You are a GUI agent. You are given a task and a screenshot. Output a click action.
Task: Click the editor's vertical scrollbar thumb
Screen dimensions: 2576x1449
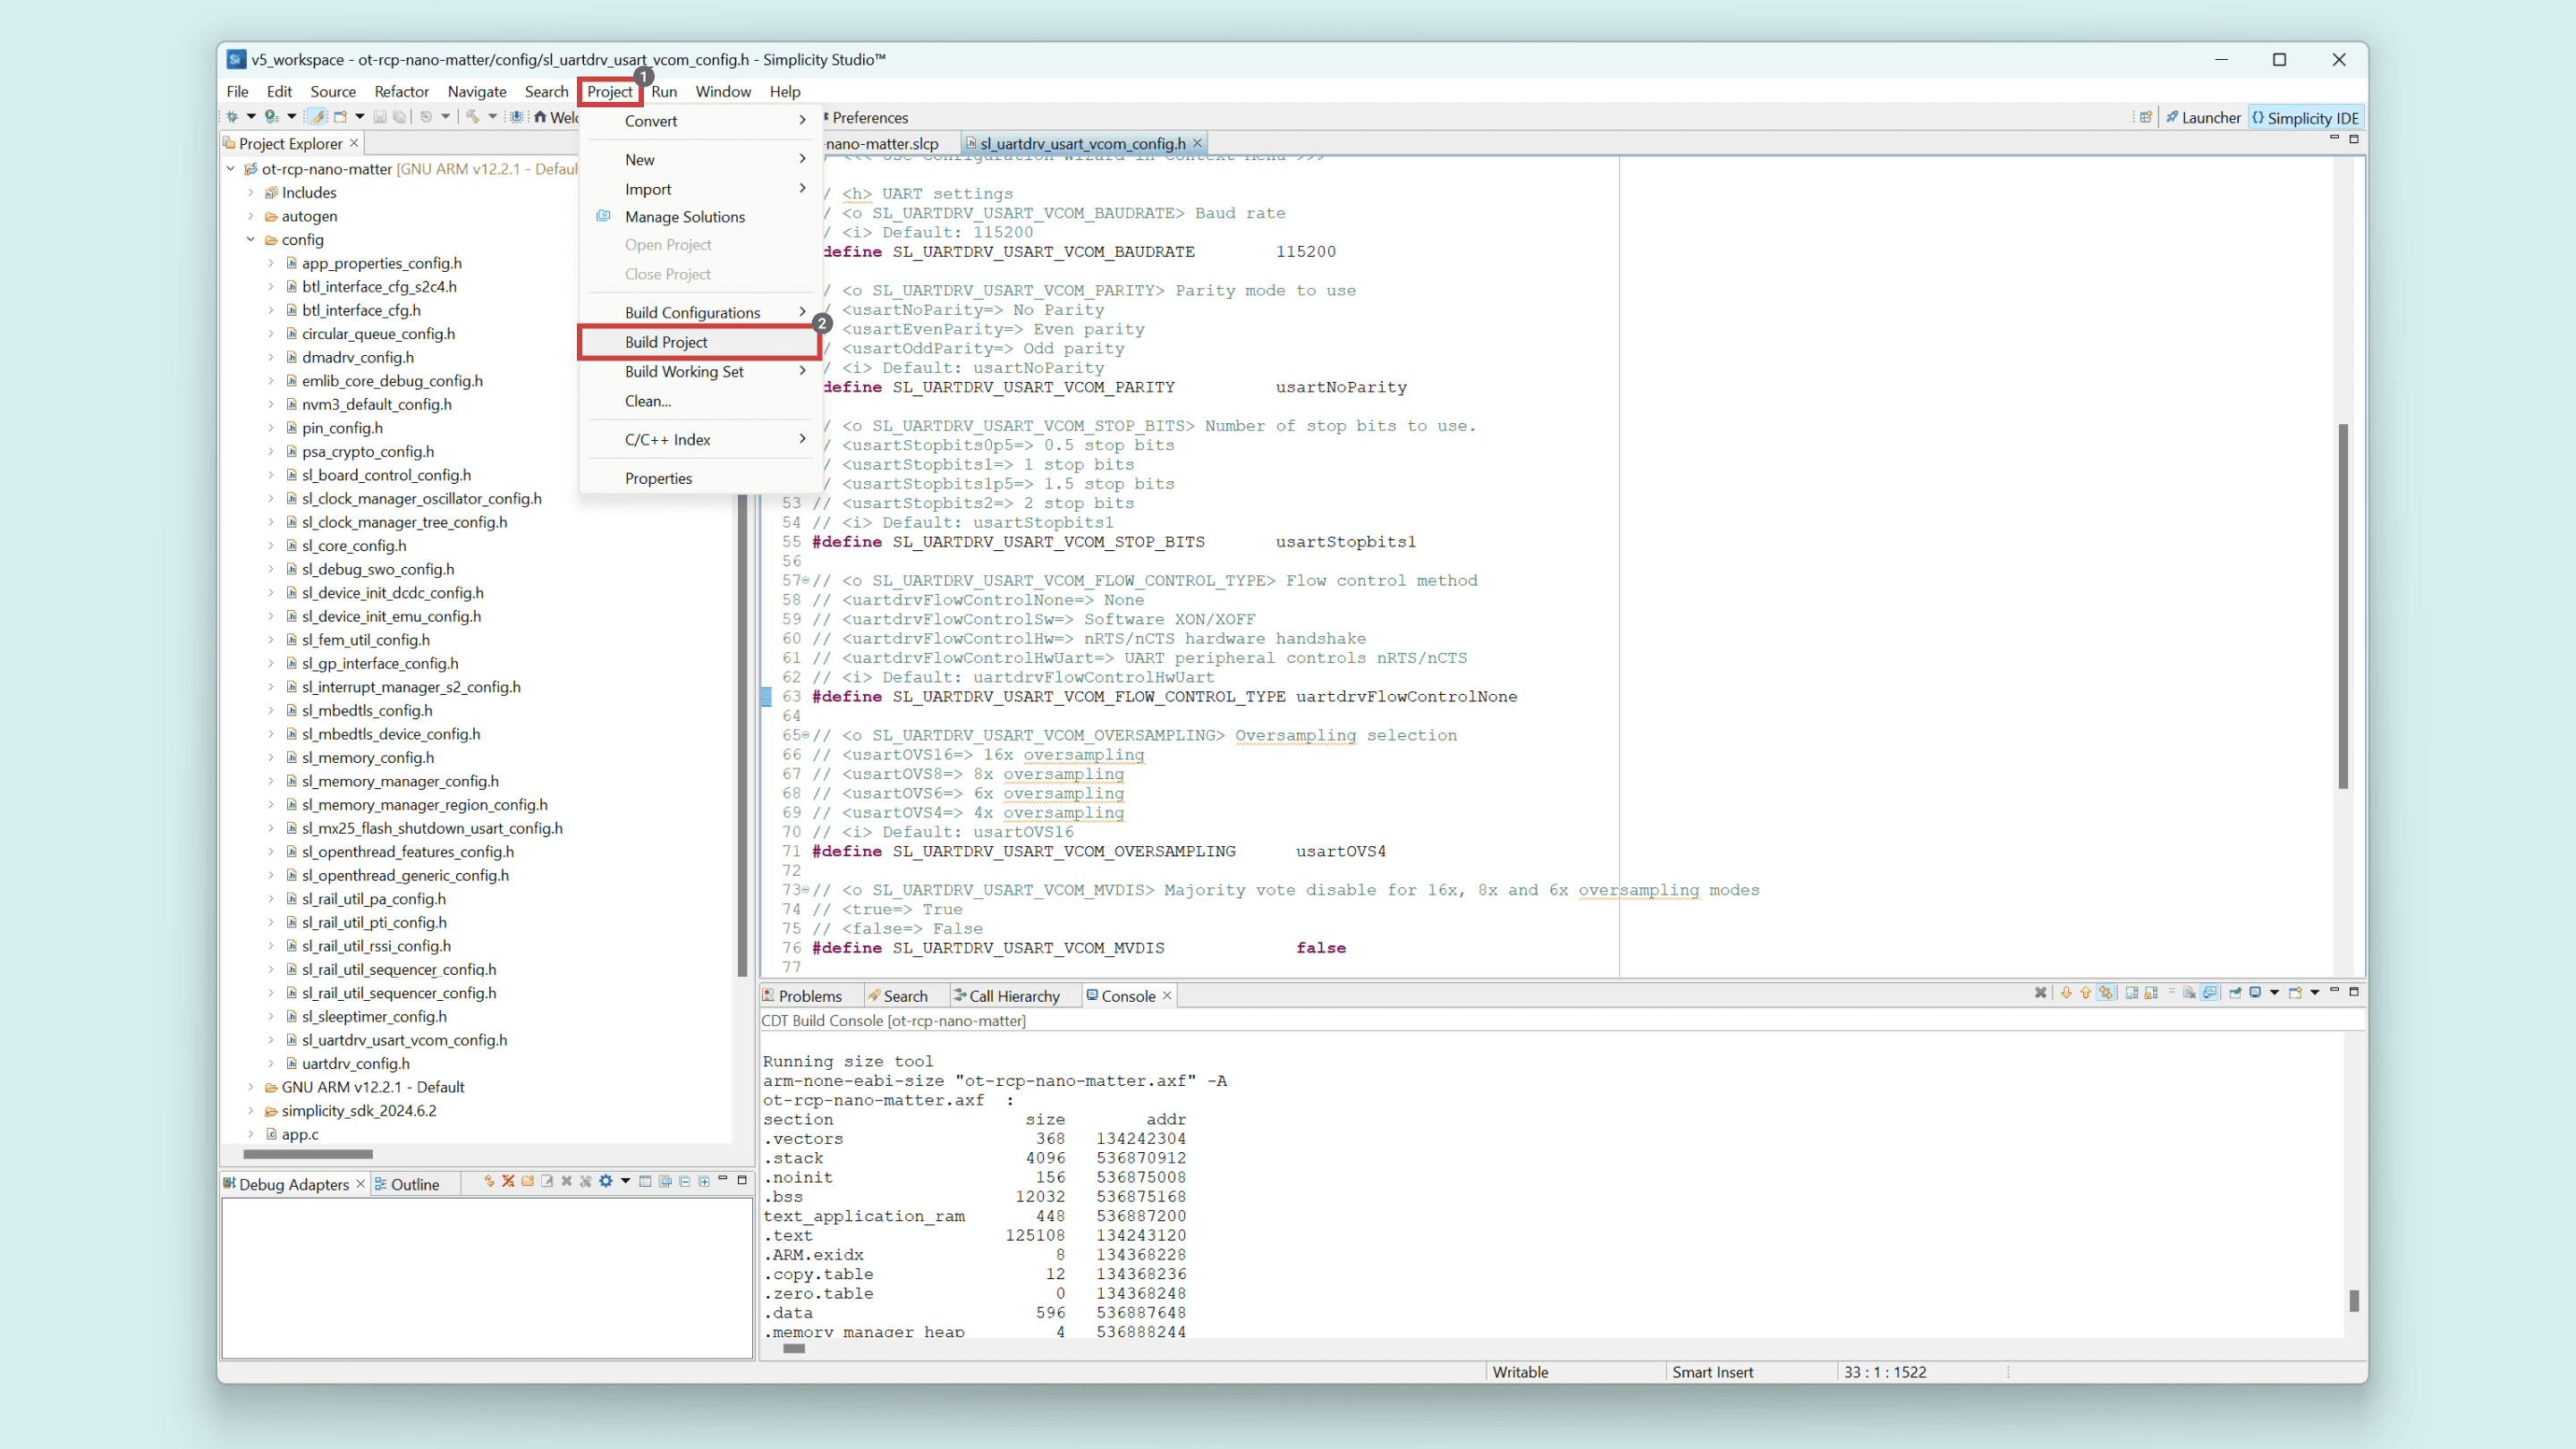(2342, 605)
